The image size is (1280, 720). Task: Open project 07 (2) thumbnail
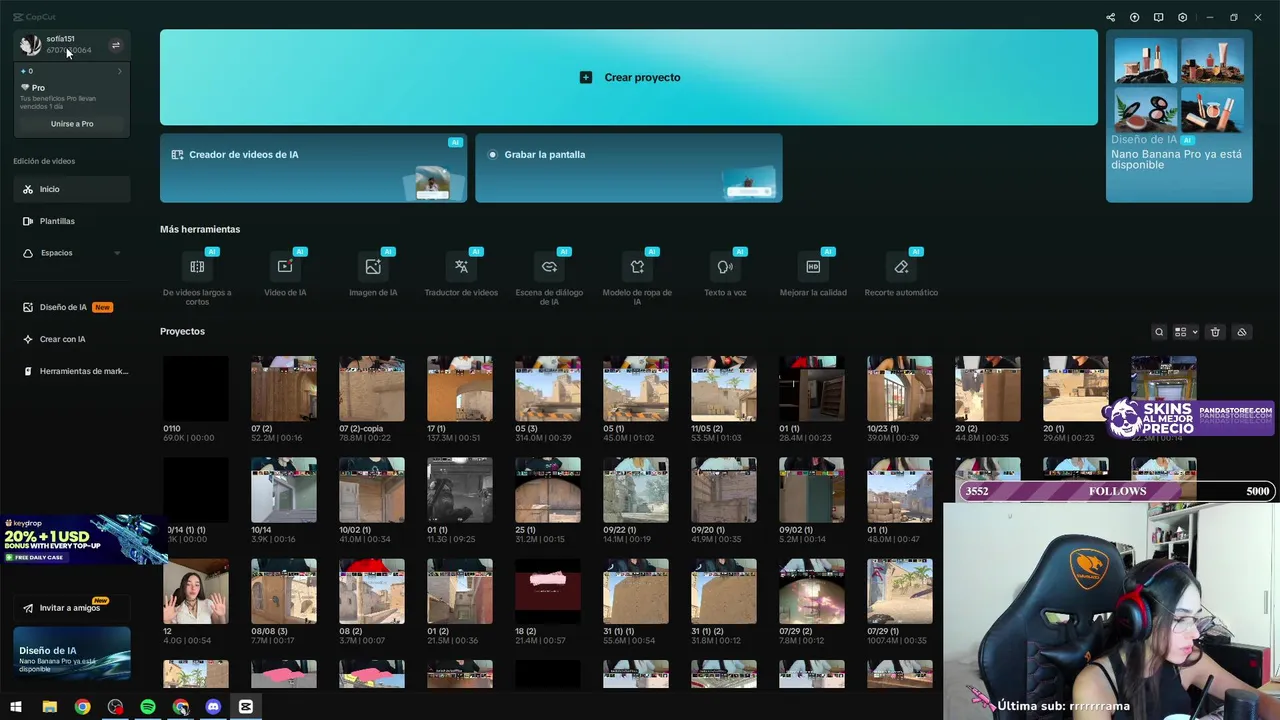284,389
